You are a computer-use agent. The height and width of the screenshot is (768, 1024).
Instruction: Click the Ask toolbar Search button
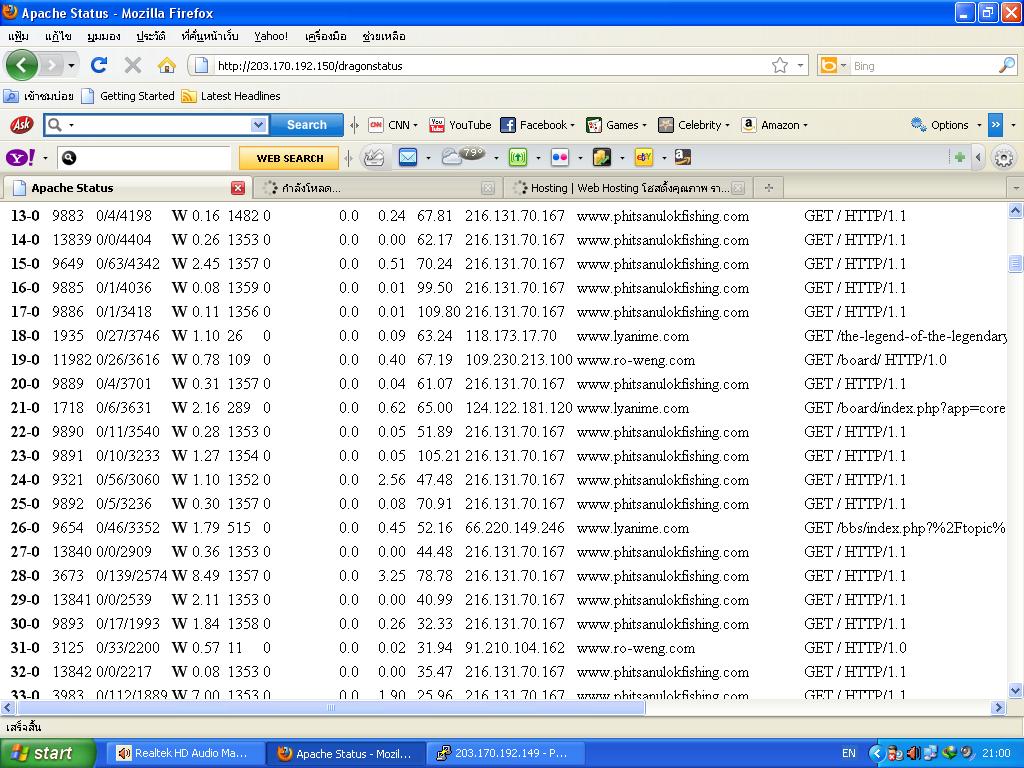pyautogui.click(x=306, y=125)
